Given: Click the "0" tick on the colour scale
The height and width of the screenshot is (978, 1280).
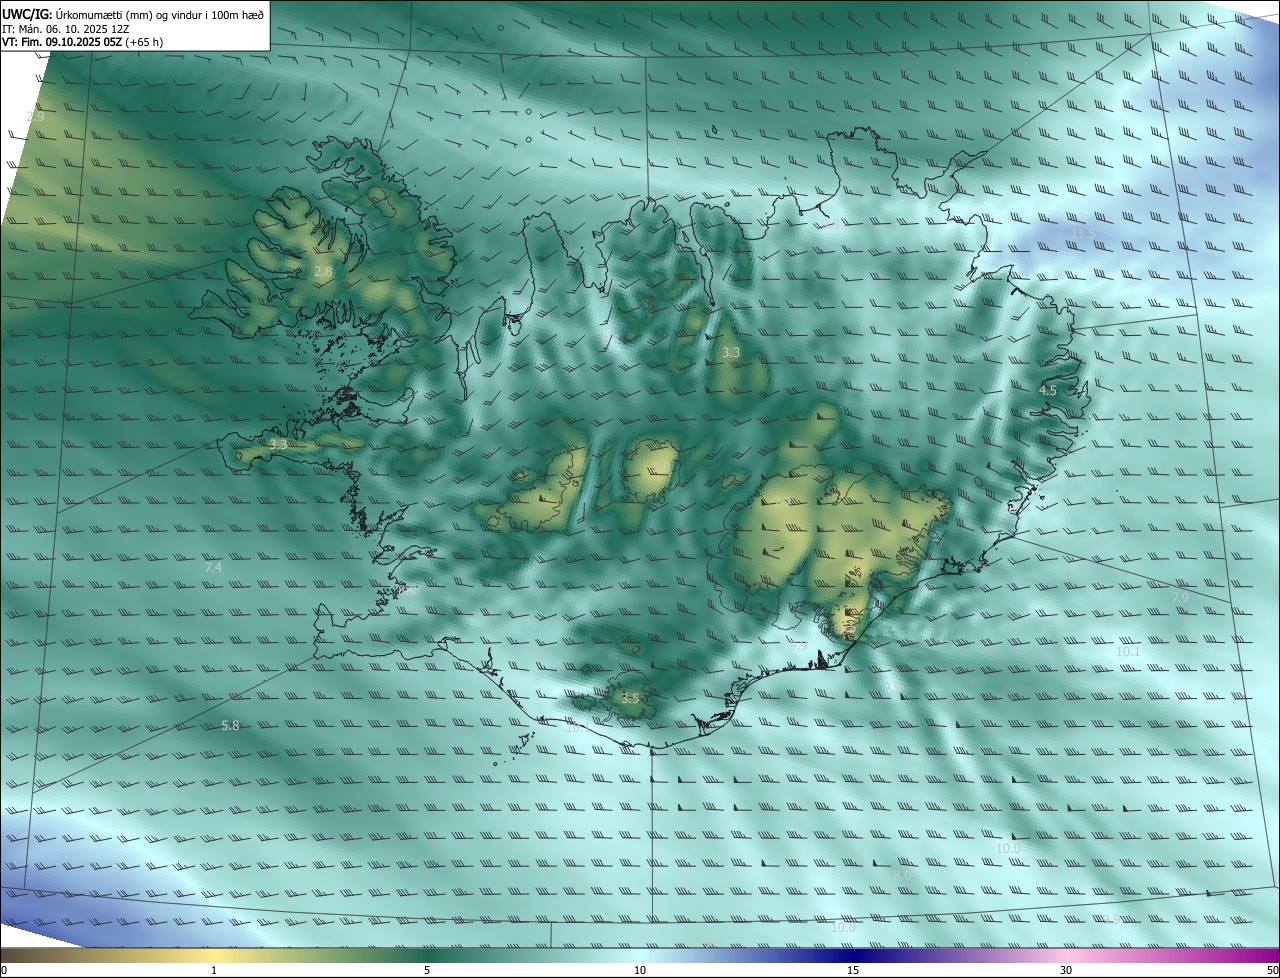Looking at the screenshot, I should [x=4, y=971].
